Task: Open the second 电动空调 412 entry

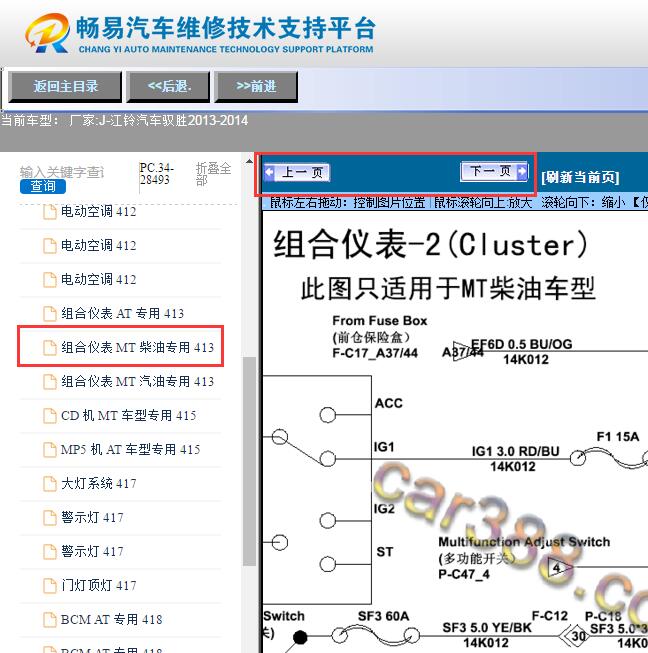Action: (x=98, y=245)
